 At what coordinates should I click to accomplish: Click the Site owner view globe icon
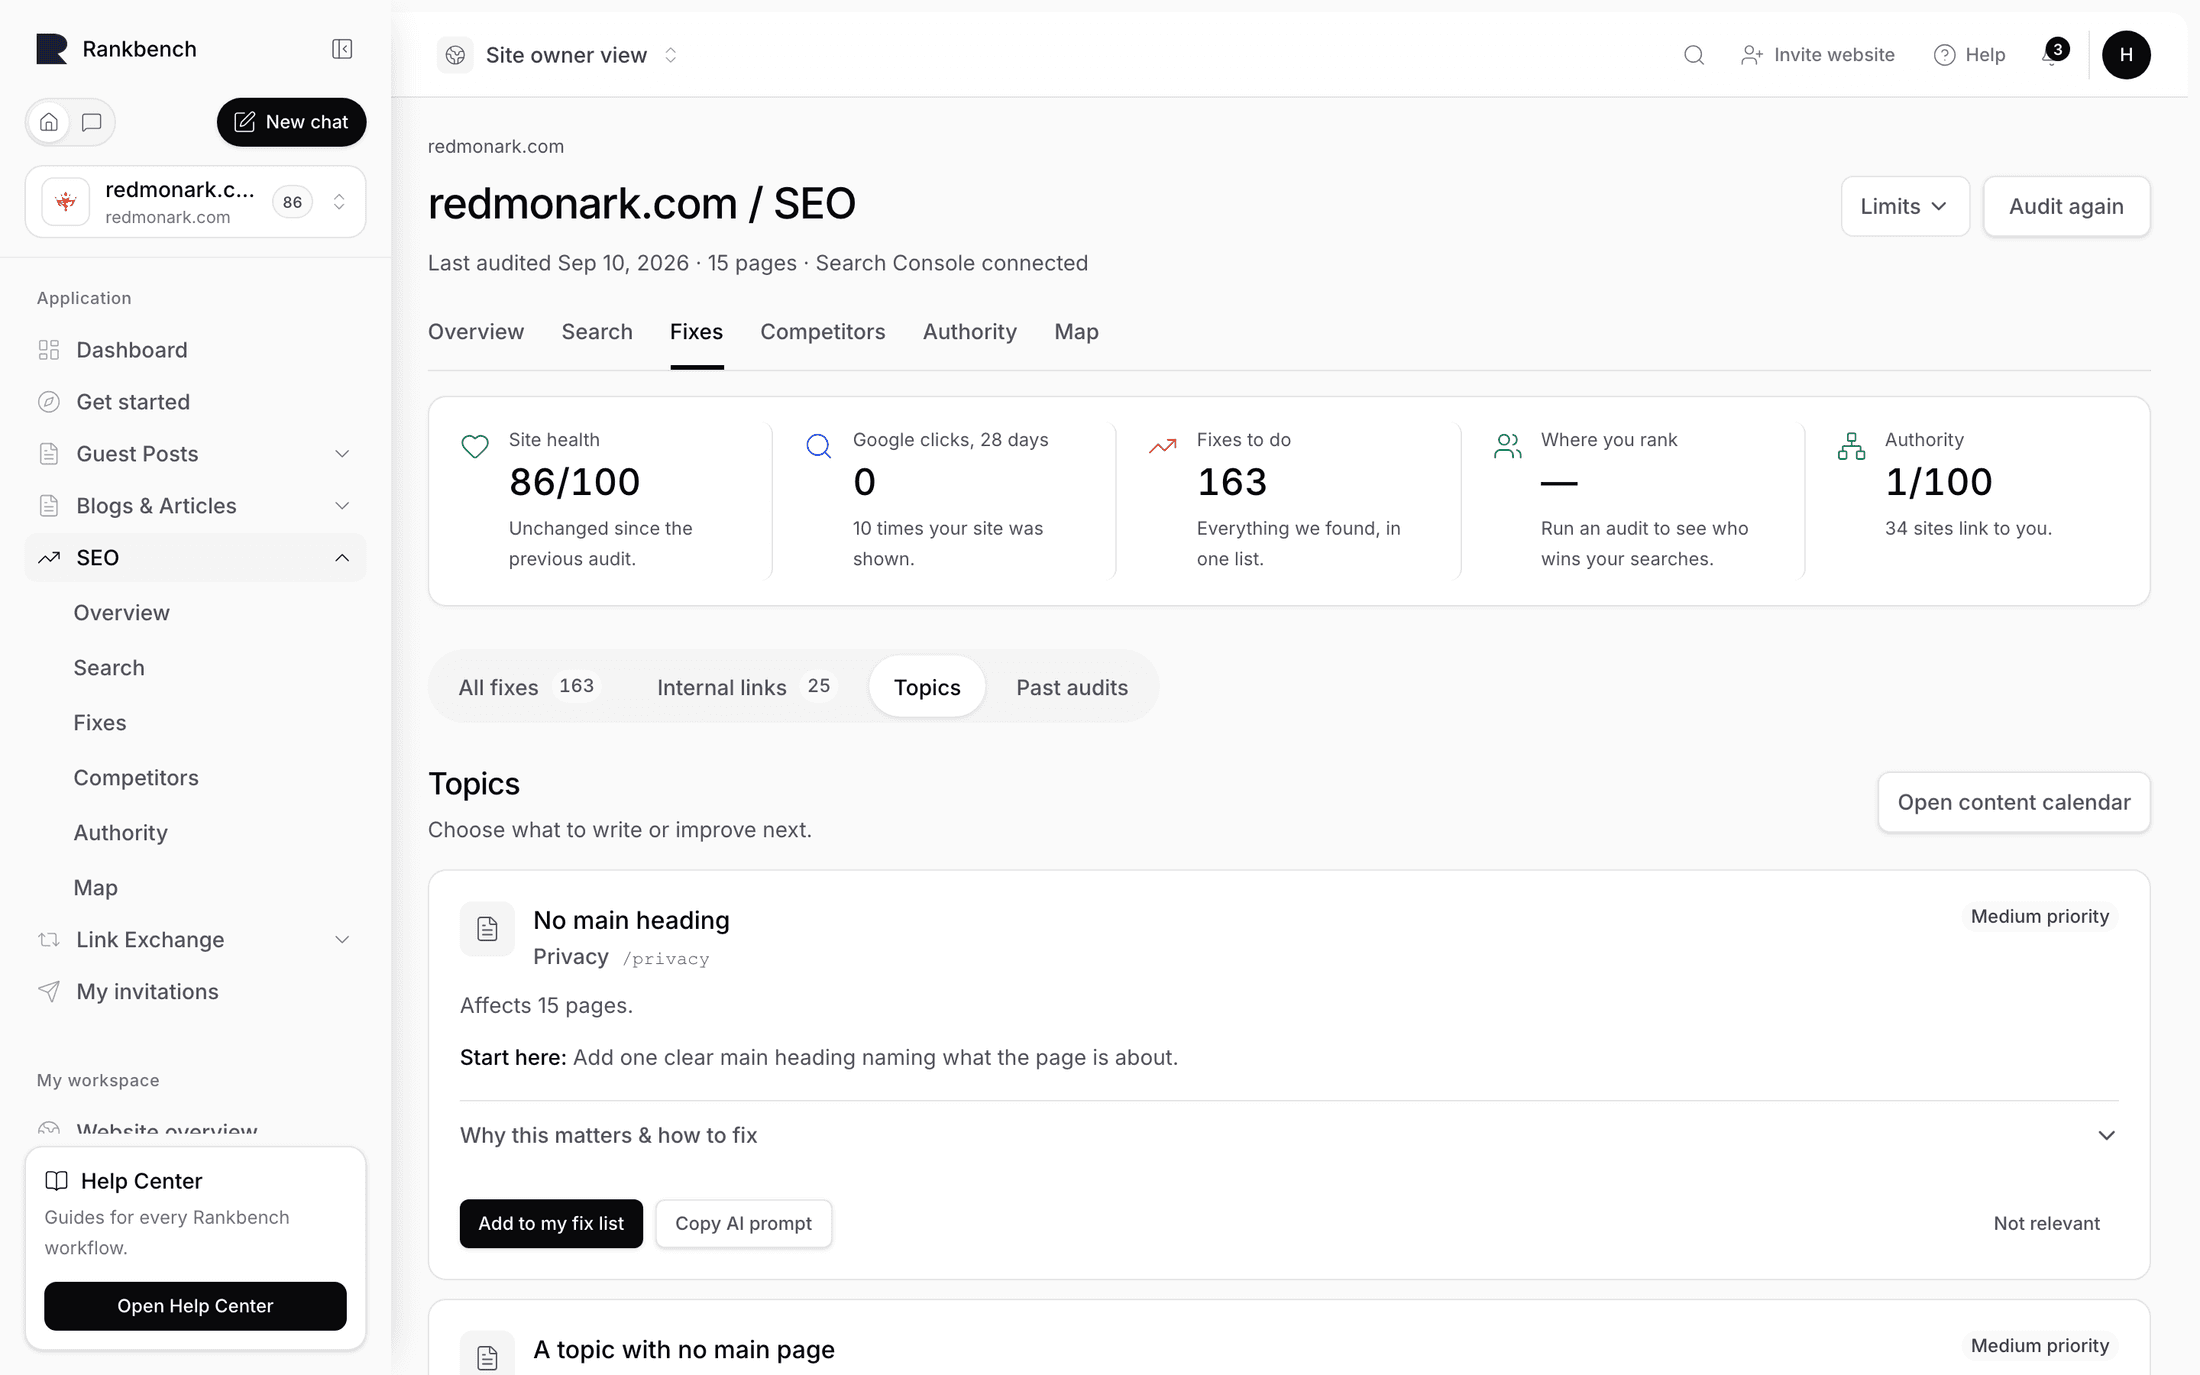[x=455, y=55]
